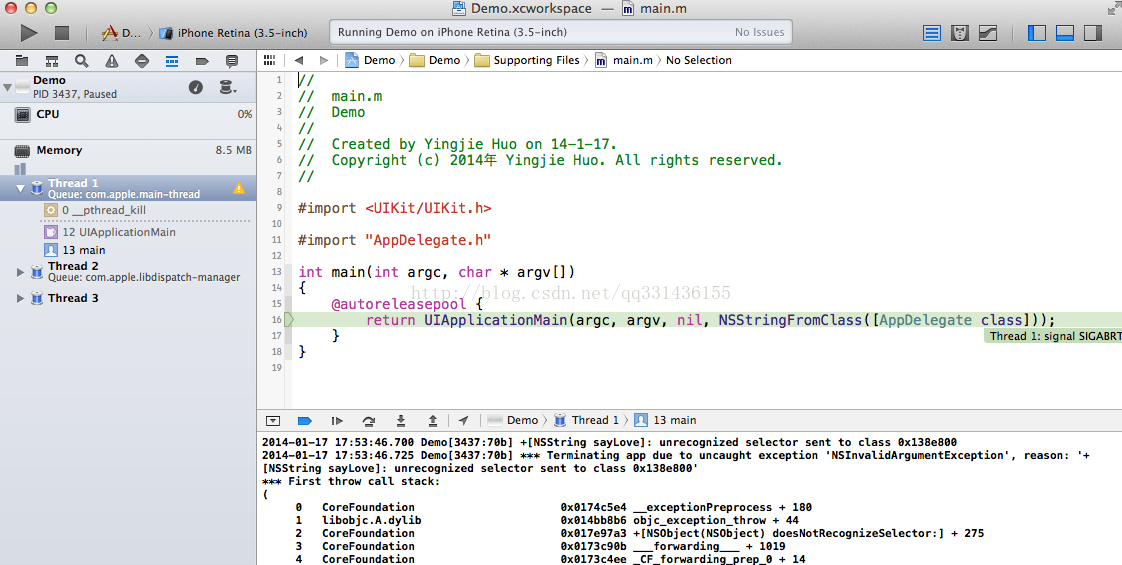
Task: Click the Step Out button
Action: [x=432, y=421]
